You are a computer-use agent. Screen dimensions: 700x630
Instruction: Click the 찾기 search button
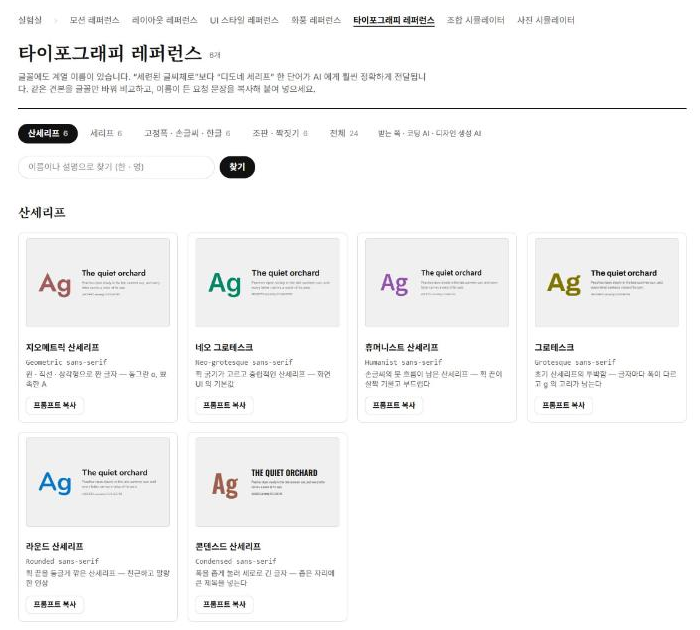(x=237, y=167)
